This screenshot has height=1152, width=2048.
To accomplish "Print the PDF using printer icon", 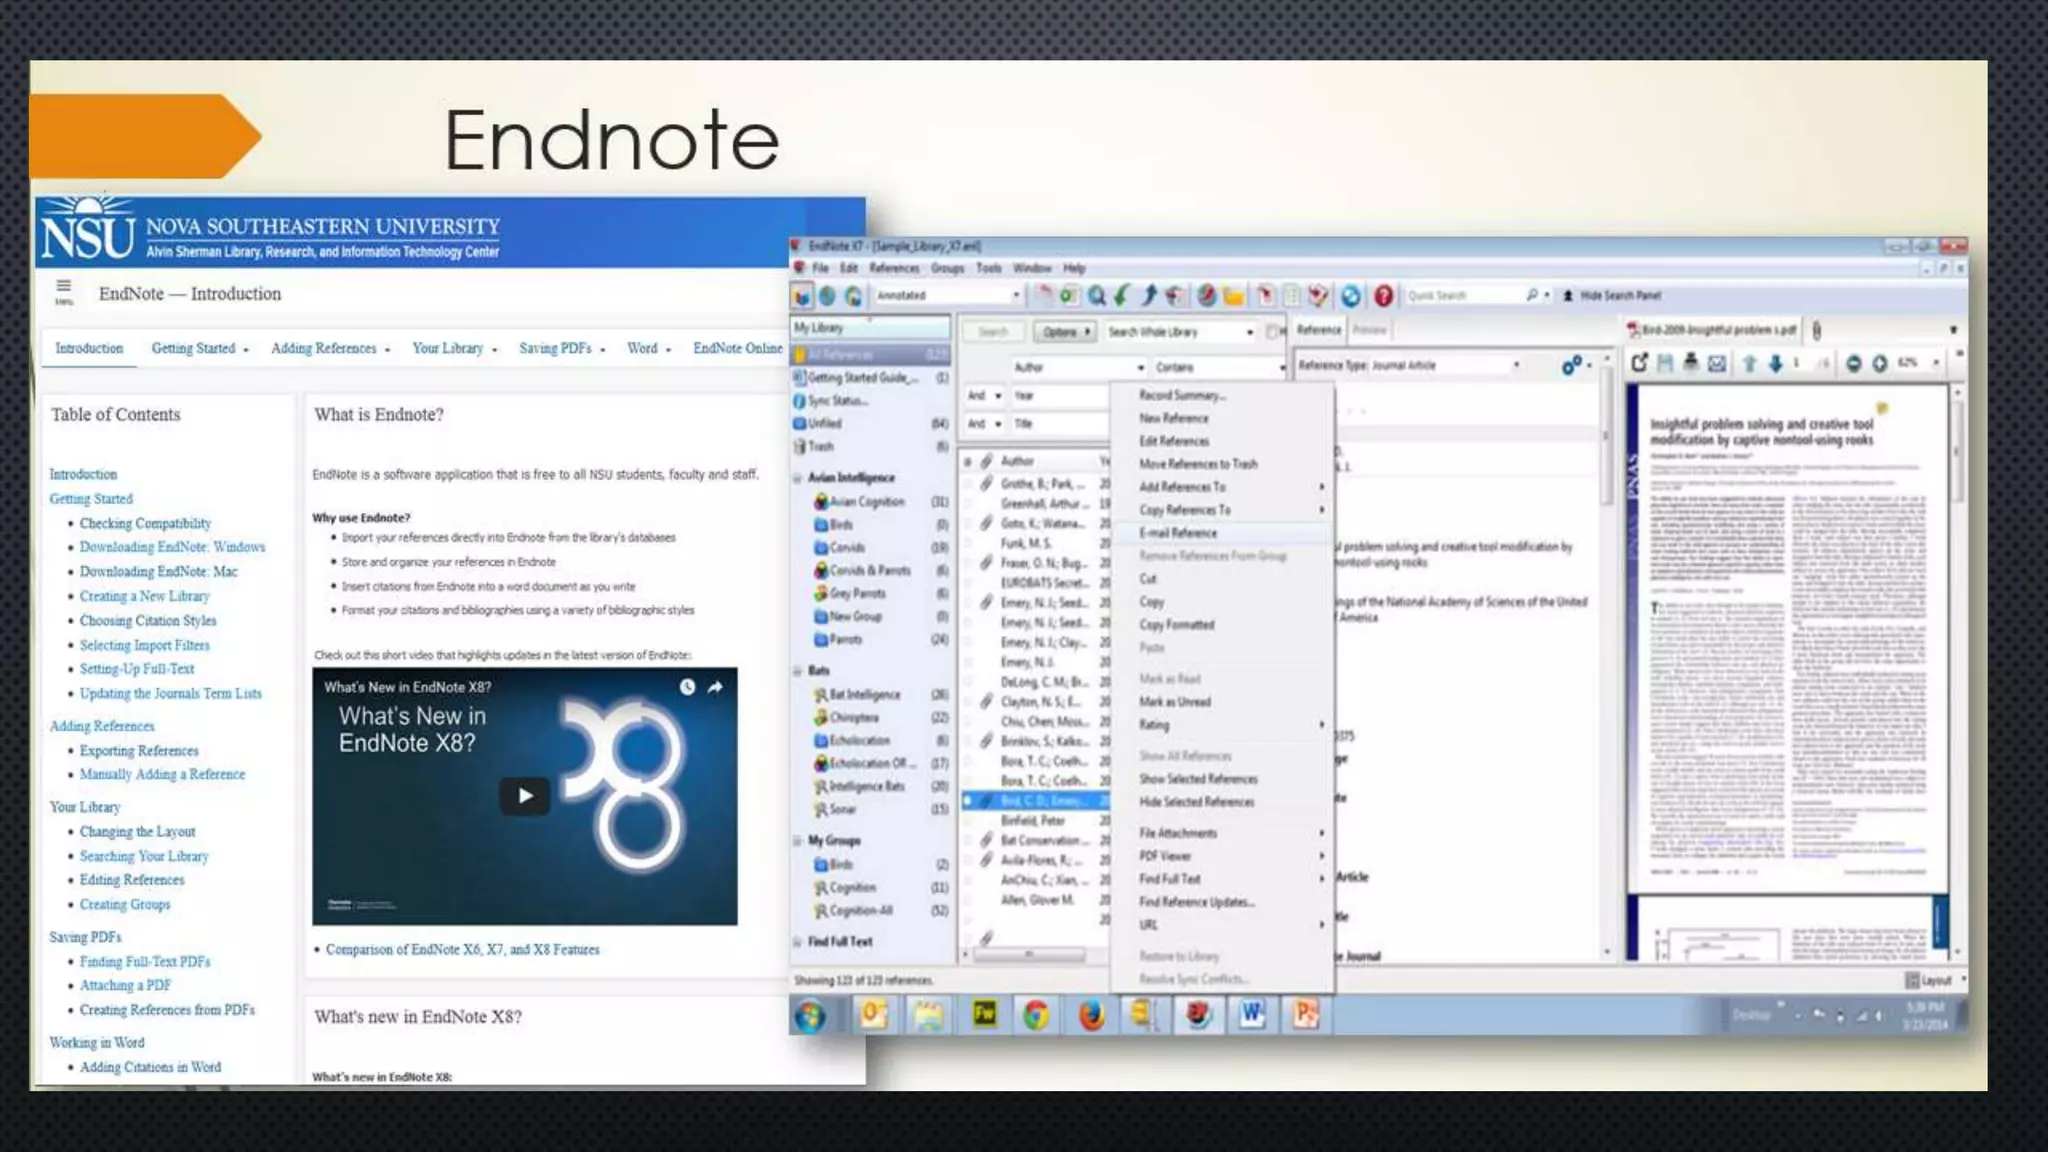I will [x=1690, y=363].
